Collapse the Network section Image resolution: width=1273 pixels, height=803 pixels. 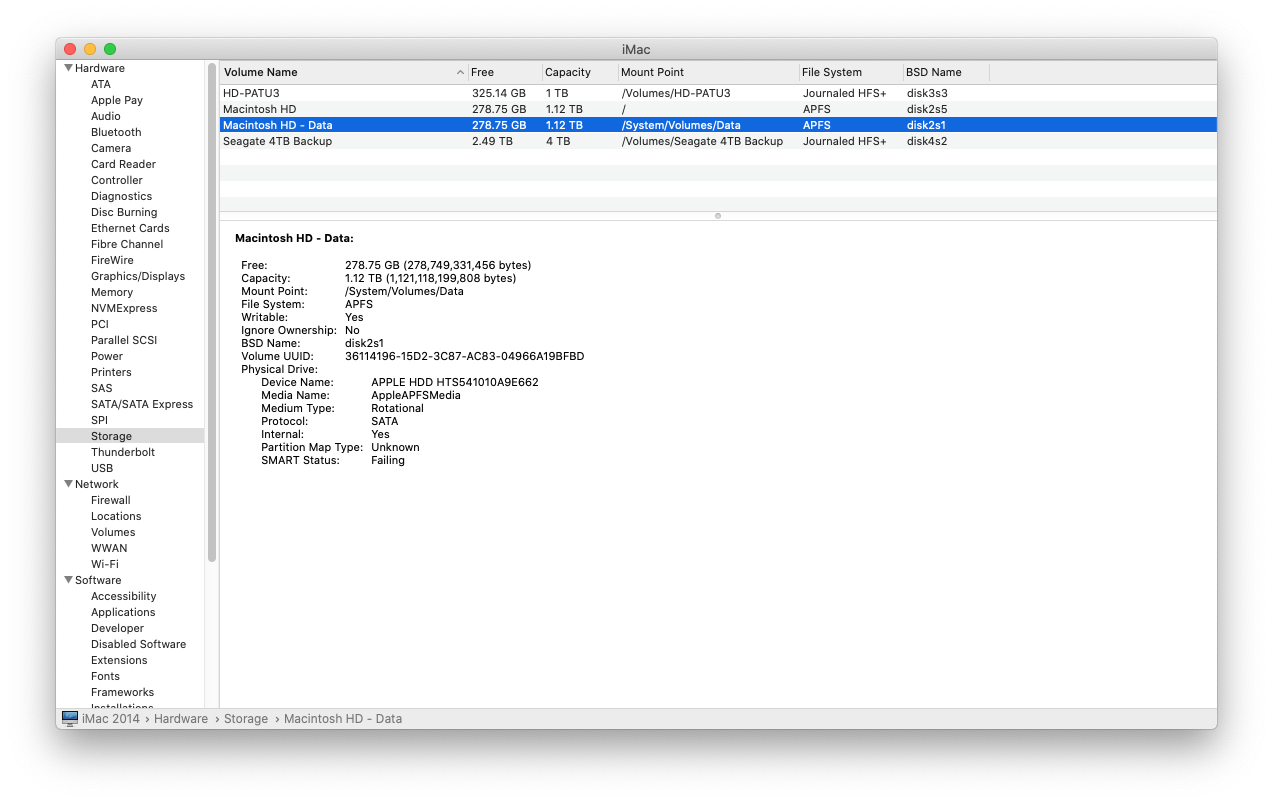pos(67,484)
